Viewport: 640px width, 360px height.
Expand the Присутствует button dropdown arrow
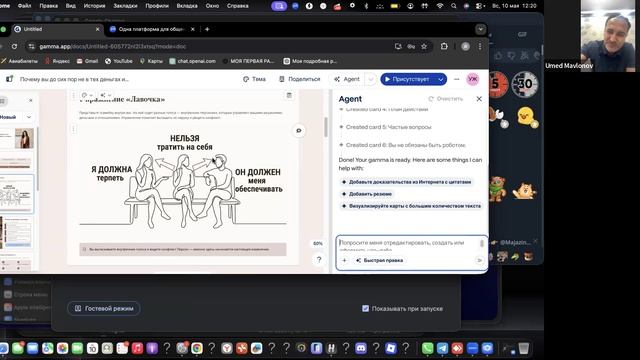[x=441, y=79]
